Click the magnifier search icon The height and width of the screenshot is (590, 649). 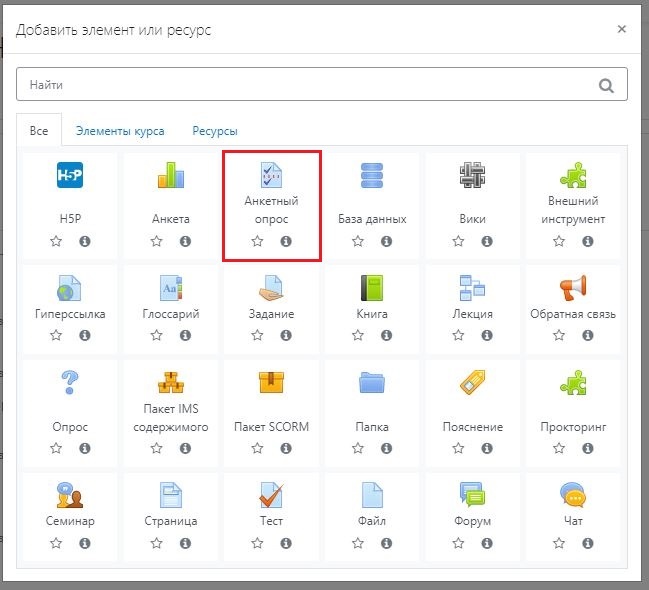(x=606, y=86)
